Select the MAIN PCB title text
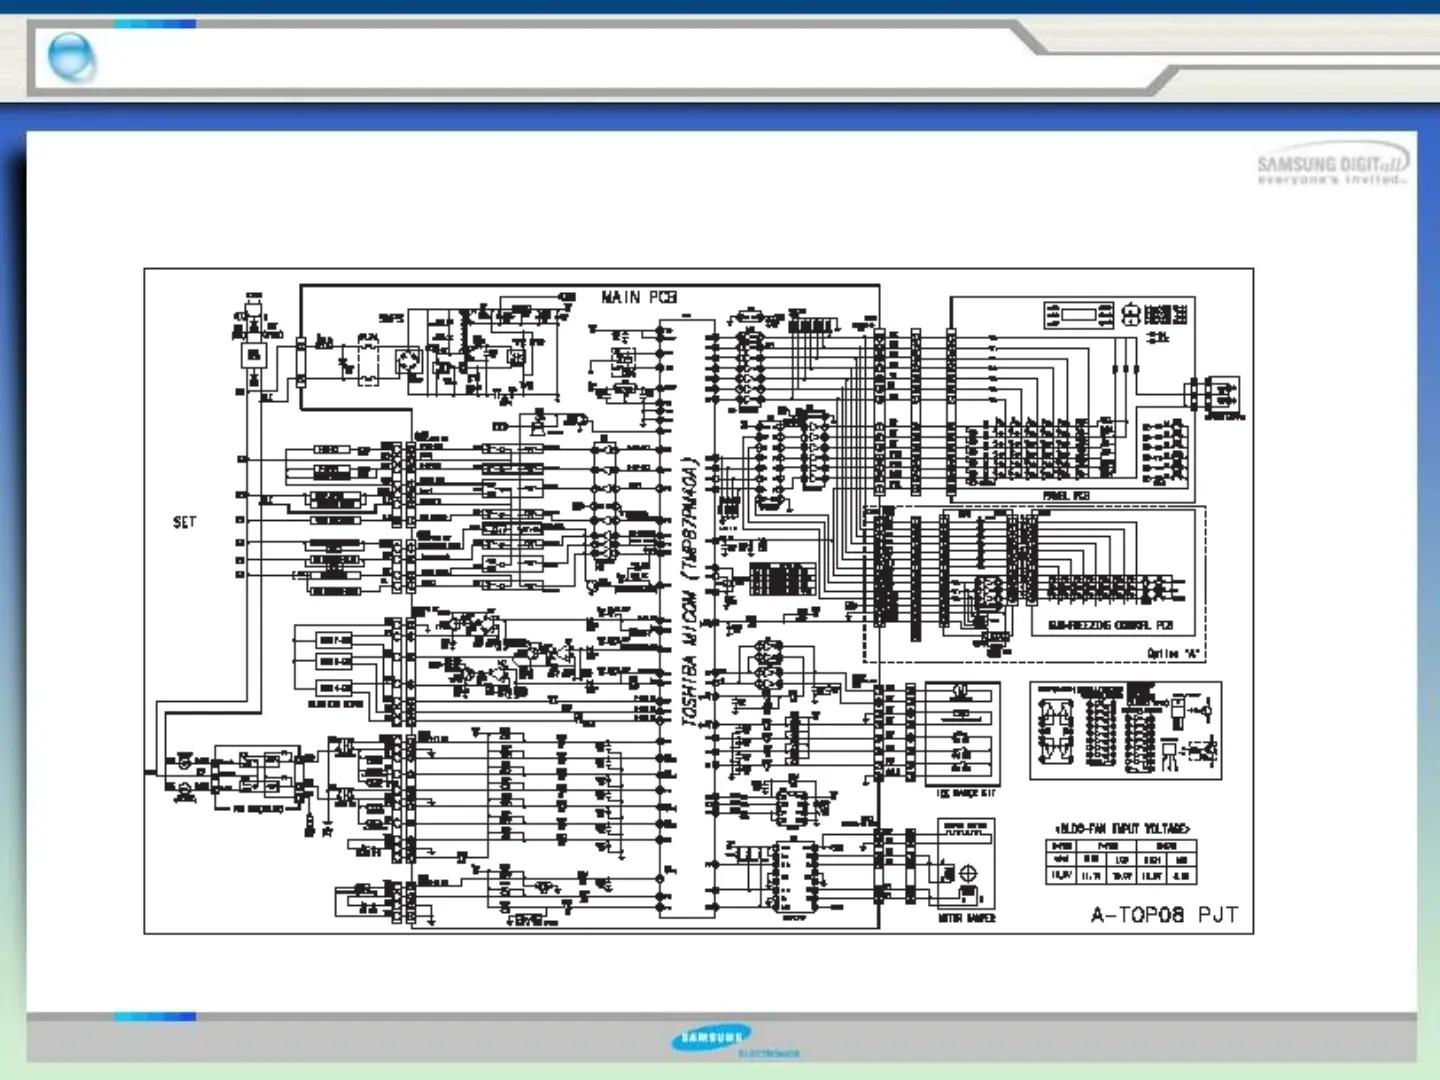 639,297
